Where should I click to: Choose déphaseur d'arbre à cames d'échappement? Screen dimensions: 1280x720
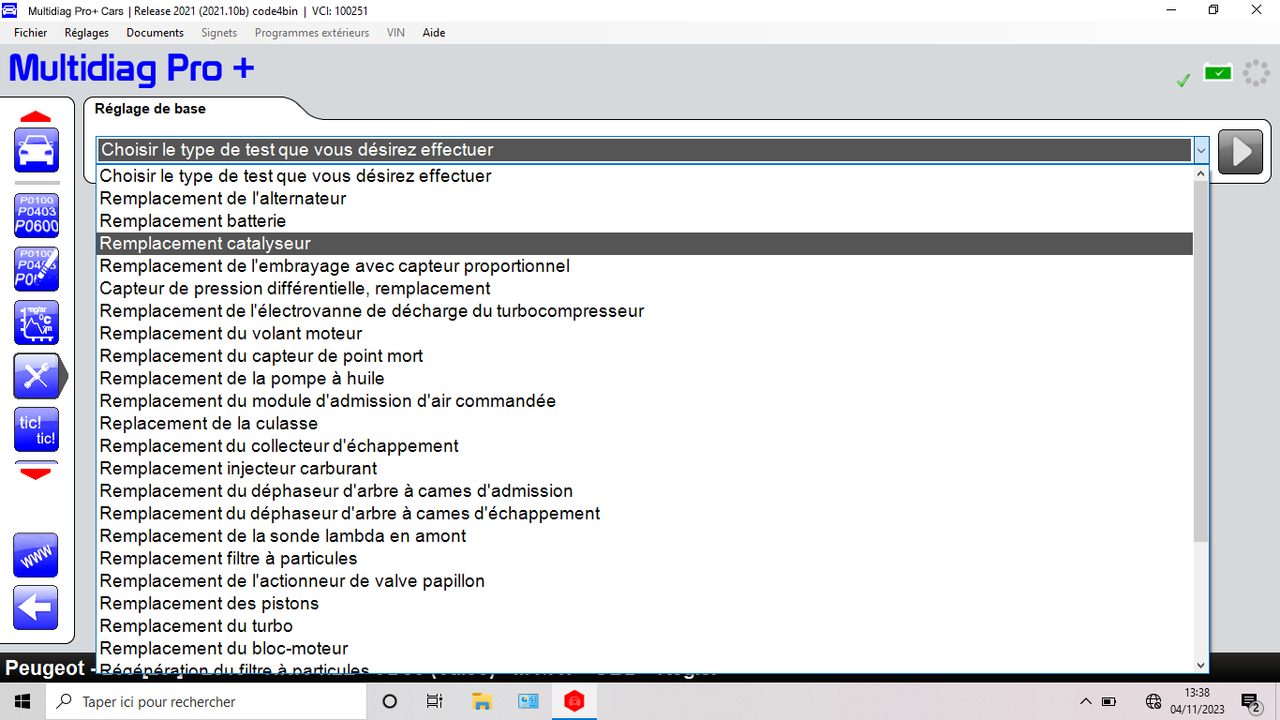pyautogui.click(x=645, y=513)
